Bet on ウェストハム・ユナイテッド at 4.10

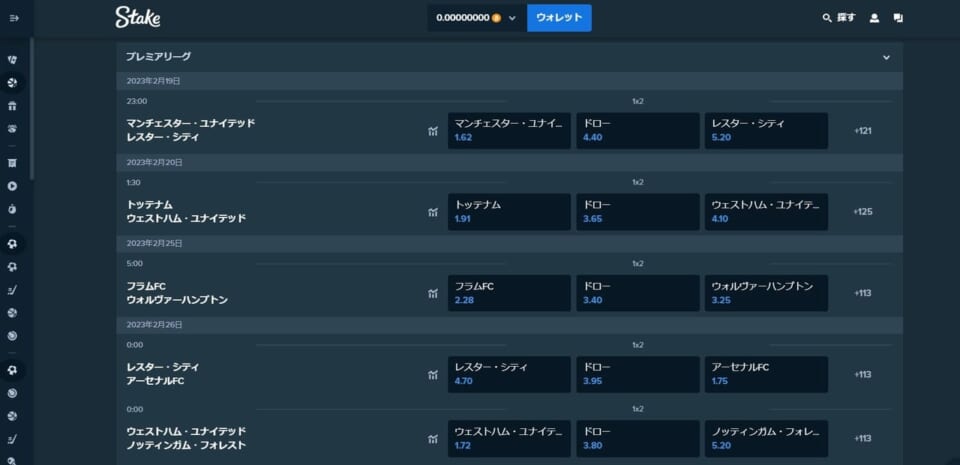point(767,212)
